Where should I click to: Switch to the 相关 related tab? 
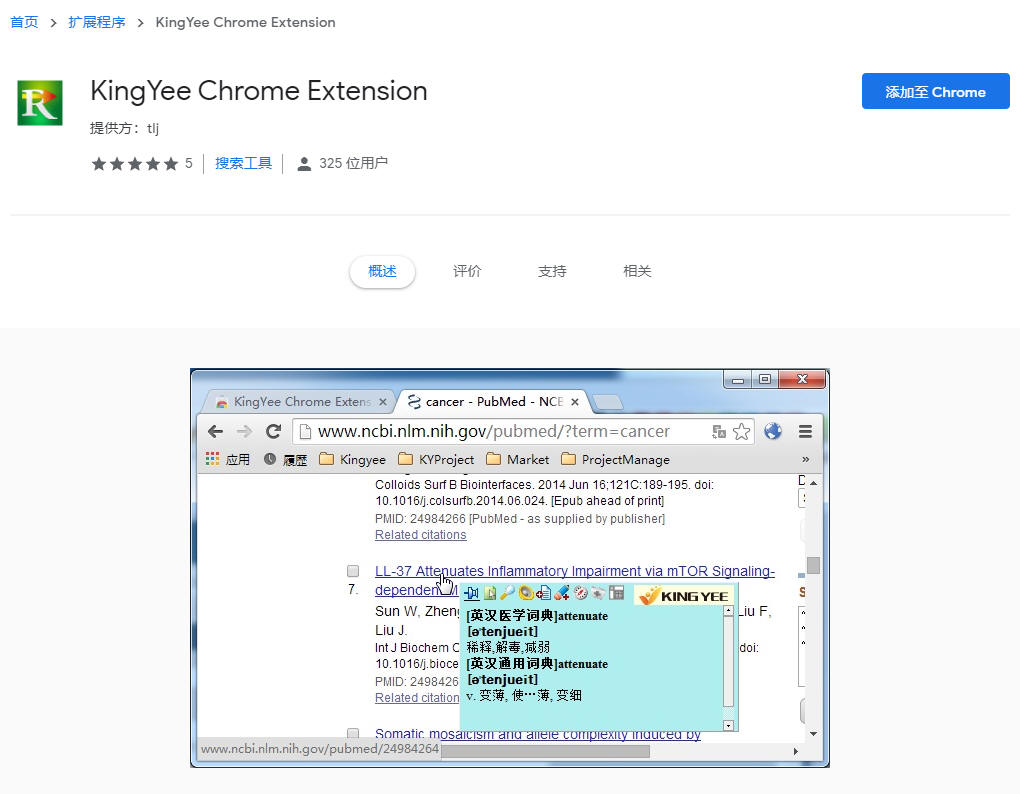637,271
